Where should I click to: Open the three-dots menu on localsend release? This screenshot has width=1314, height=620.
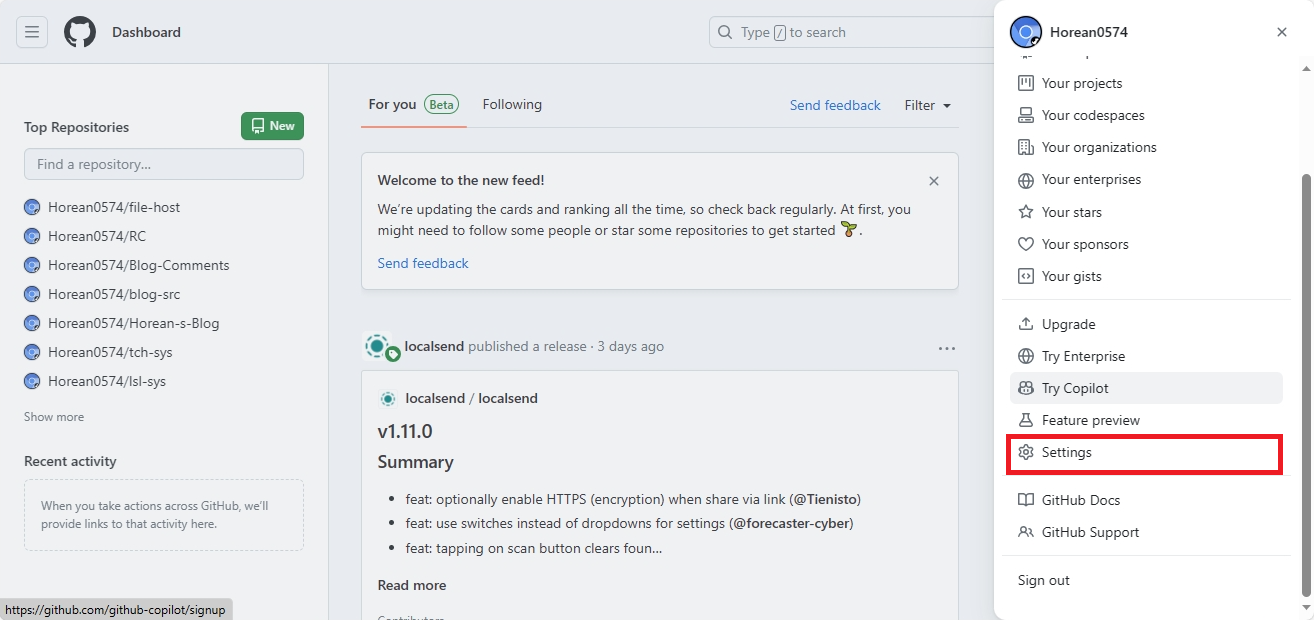[x=947, y=348]
